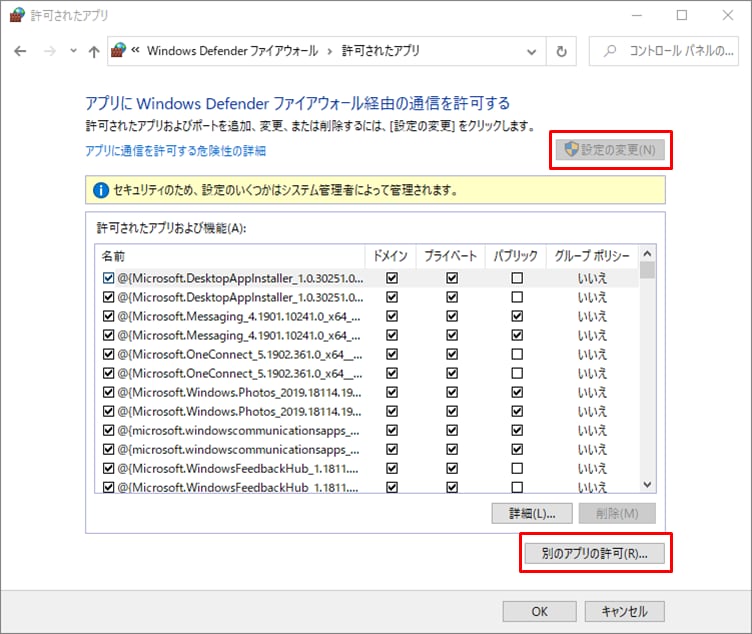Select first Microsoft.Windows.Photos_2019.18114.19 row name

click(239, 392)
